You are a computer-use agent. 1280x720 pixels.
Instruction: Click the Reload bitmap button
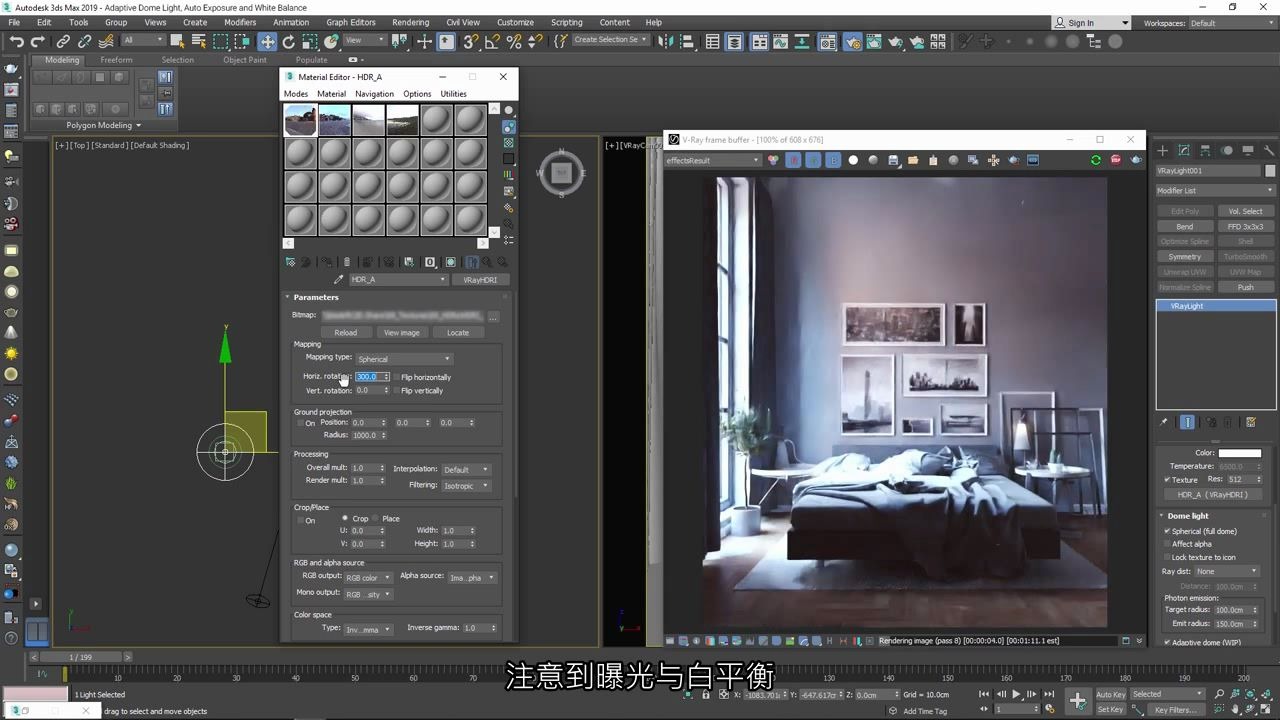coord(345,332)
